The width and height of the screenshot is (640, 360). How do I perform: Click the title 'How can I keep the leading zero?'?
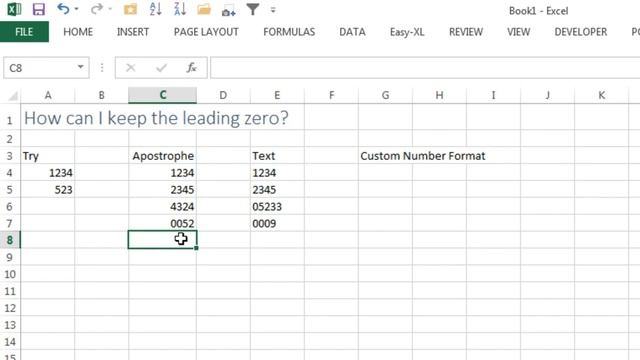click(x=156, y=118)
